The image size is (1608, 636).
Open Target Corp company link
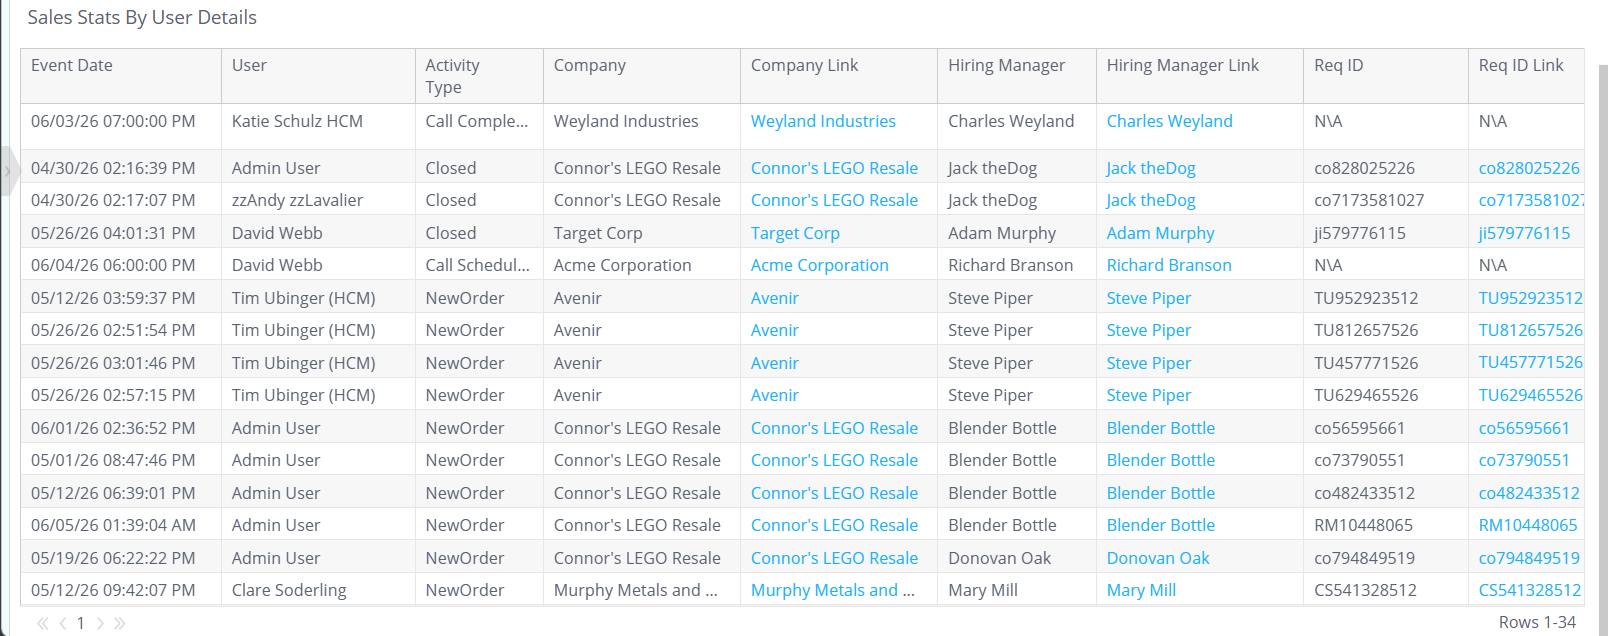[795, 233]
